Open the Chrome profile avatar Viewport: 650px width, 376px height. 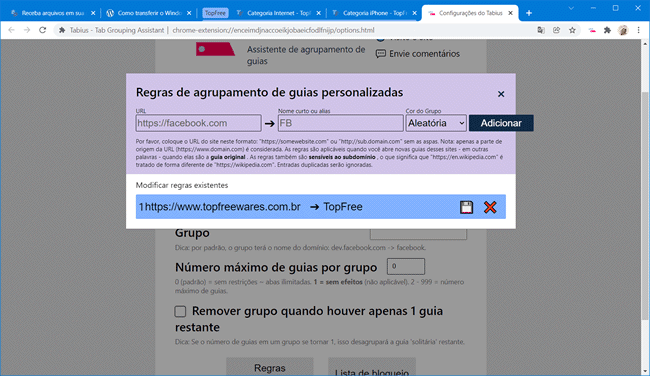[623, 30]
